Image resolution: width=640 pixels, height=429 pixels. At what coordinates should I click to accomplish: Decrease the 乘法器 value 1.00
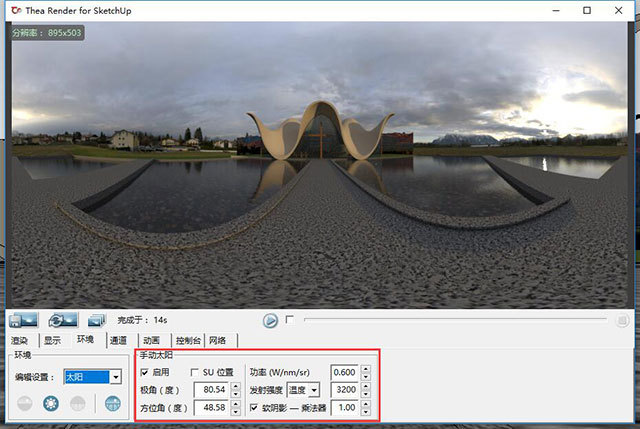pyautogui.click(x=366, y=411)
